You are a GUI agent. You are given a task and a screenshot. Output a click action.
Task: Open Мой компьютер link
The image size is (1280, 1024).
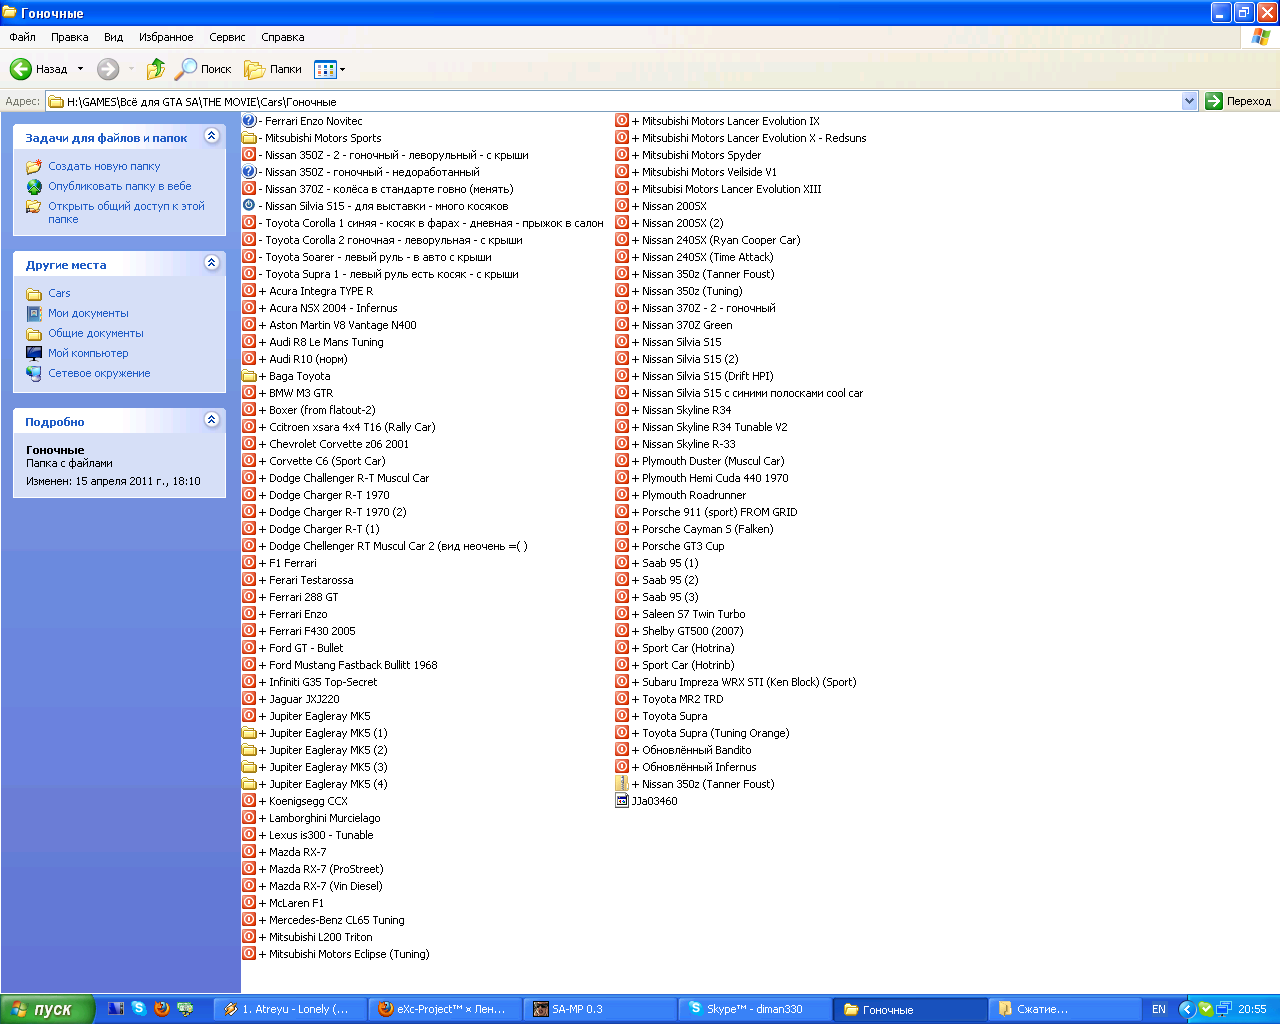[88, 353]
